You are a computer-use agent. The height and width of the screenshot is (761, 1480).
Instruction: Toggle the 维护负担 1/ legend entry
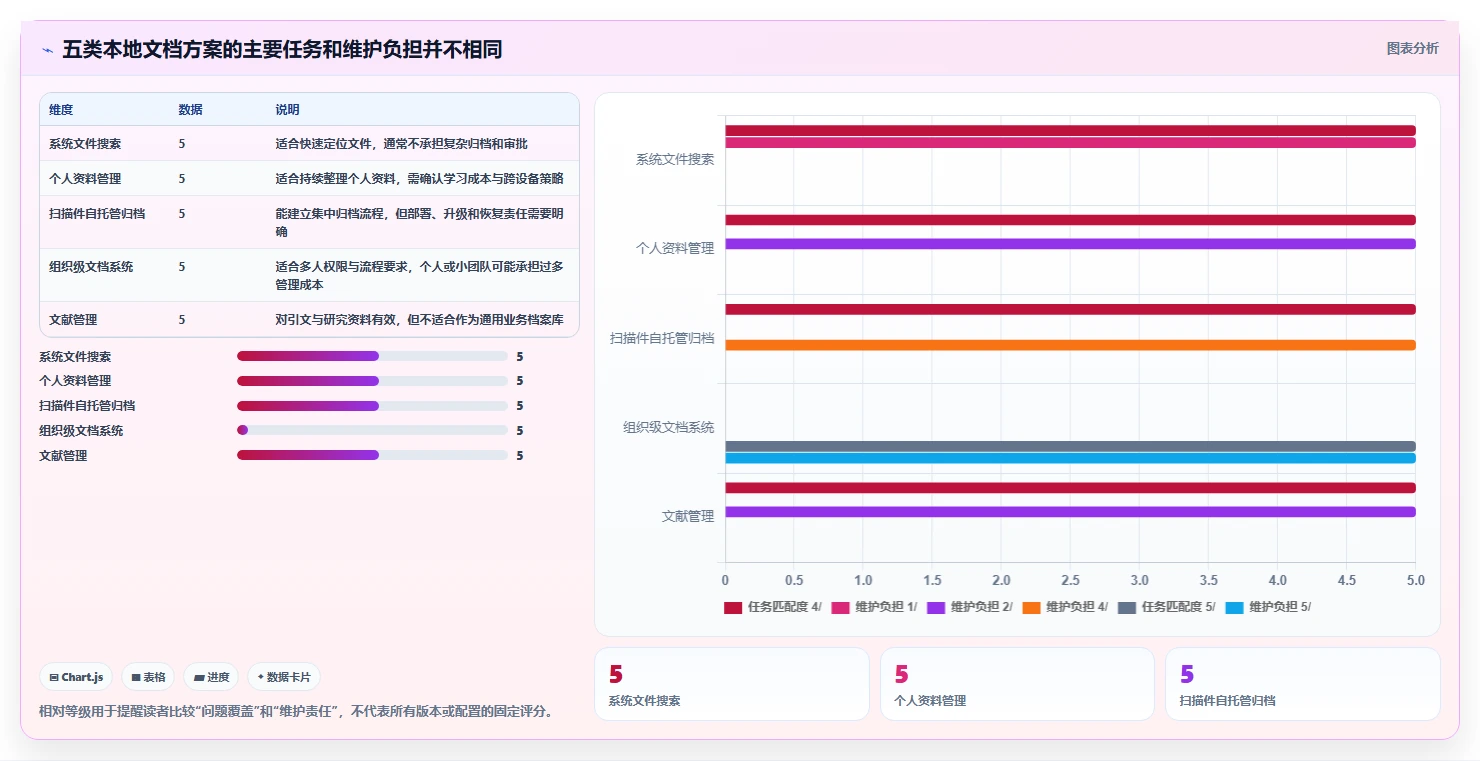[x=874, y=607]
